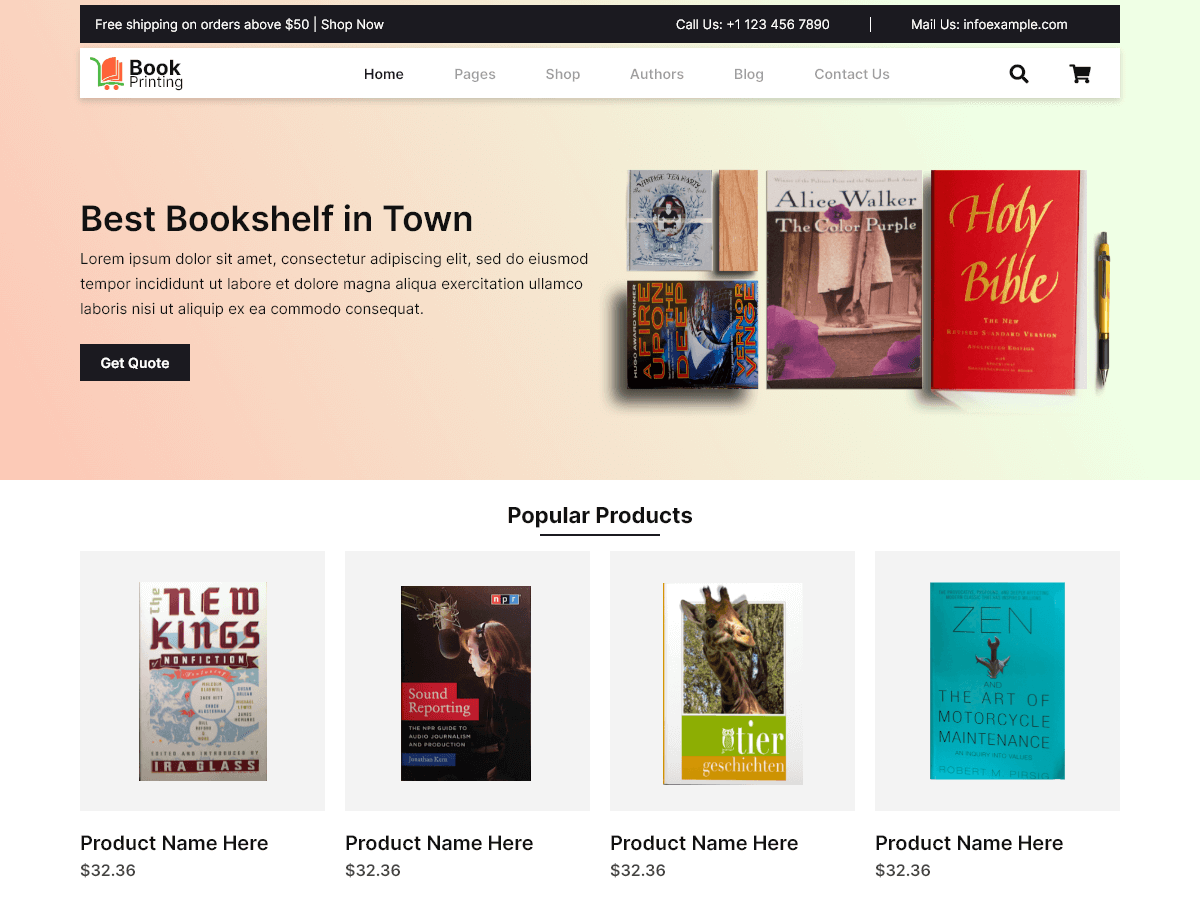Open the Authors page

coord(657,73)
